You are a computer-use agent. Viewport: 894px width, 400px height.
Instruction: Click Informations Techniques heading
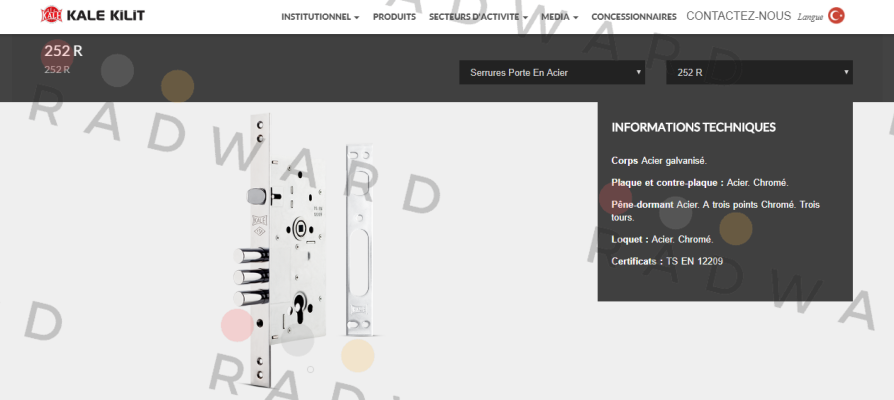point(693,127)
